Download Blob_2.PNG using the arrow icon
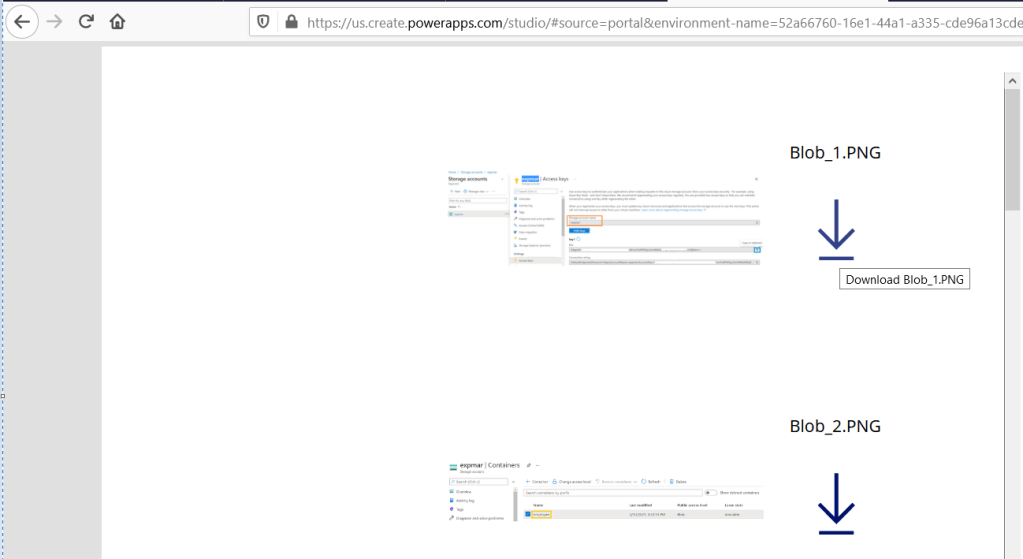1023x559 pixels. point(835,503)
